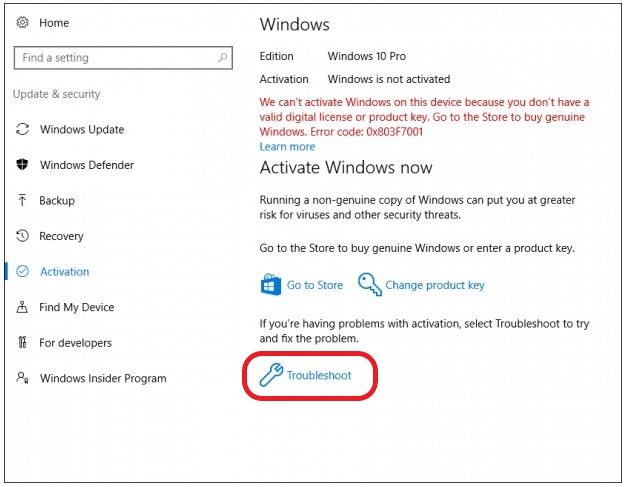Focus the Find a setting search box
This screenshot has height=487, width=626.
pyautogui.click(x=123, y=58)
